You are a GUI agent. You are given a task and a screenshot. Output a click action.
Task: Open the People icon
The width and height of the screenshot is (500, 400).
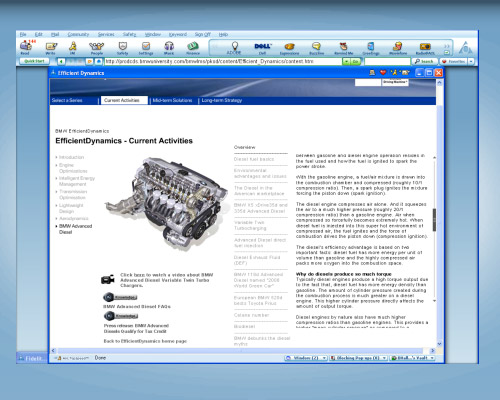point(97,47)
